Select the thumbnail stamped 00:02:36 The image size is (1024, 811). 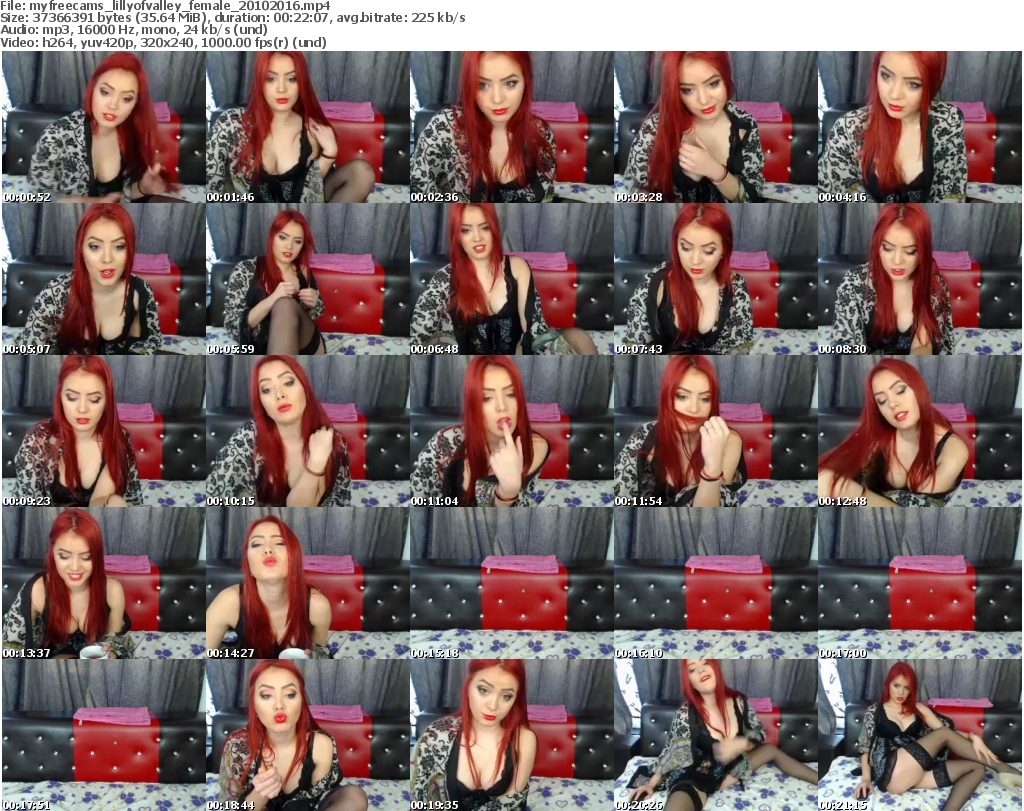click(x=511, y=127)
